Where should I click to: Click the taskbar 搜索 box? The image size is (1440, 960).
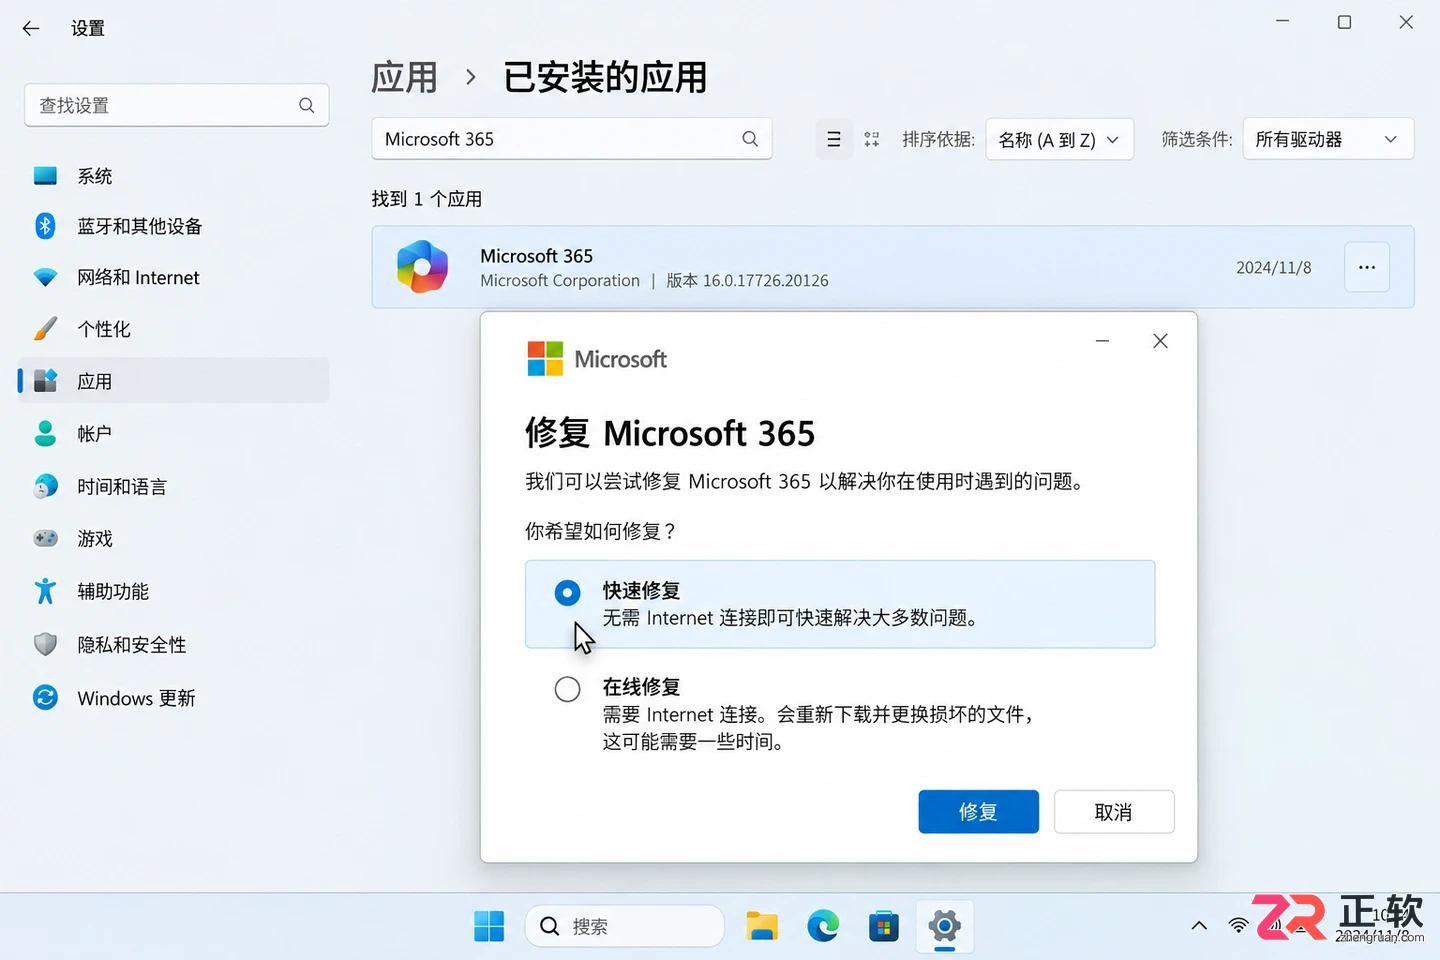point(625,926)
